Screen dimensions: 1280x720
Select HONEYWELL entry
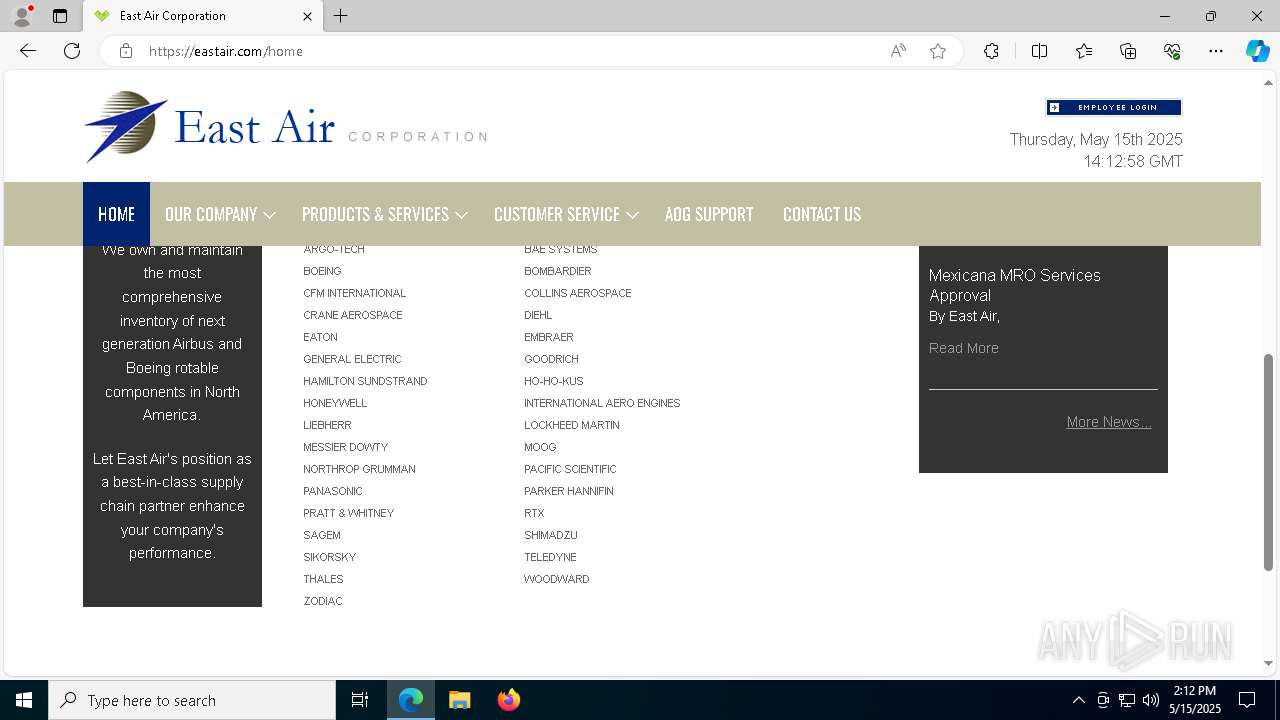click(x=335, y=403)
